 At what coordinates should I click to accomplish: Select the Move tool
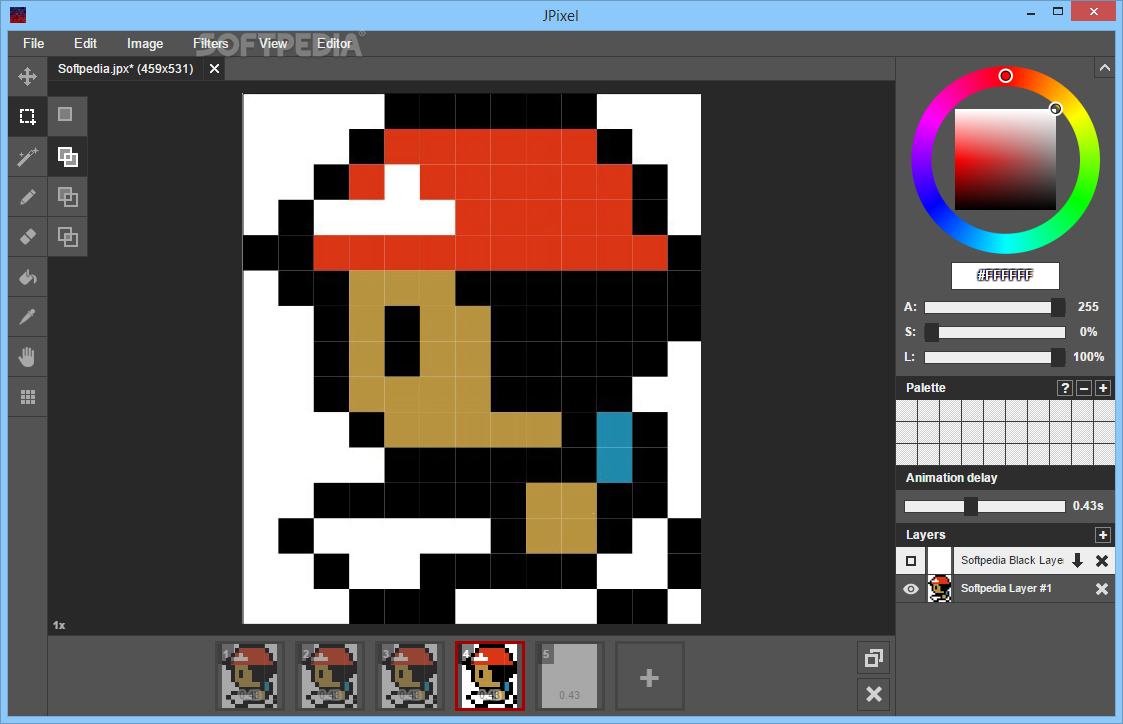[x=27, y=76]
